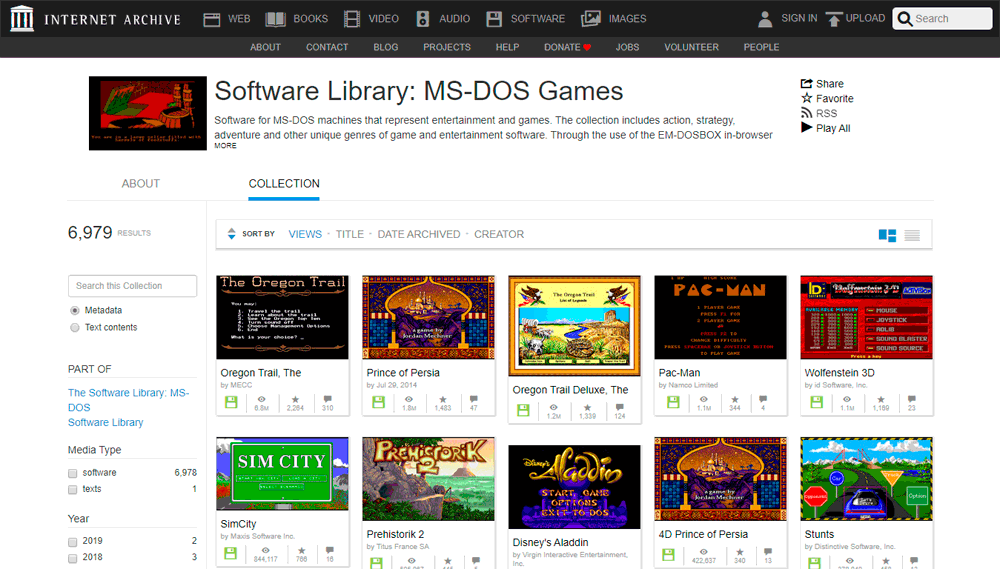Click SIGN IN link
The width and height of the screenshot is (1000, 569).
(x=799, y=18)
